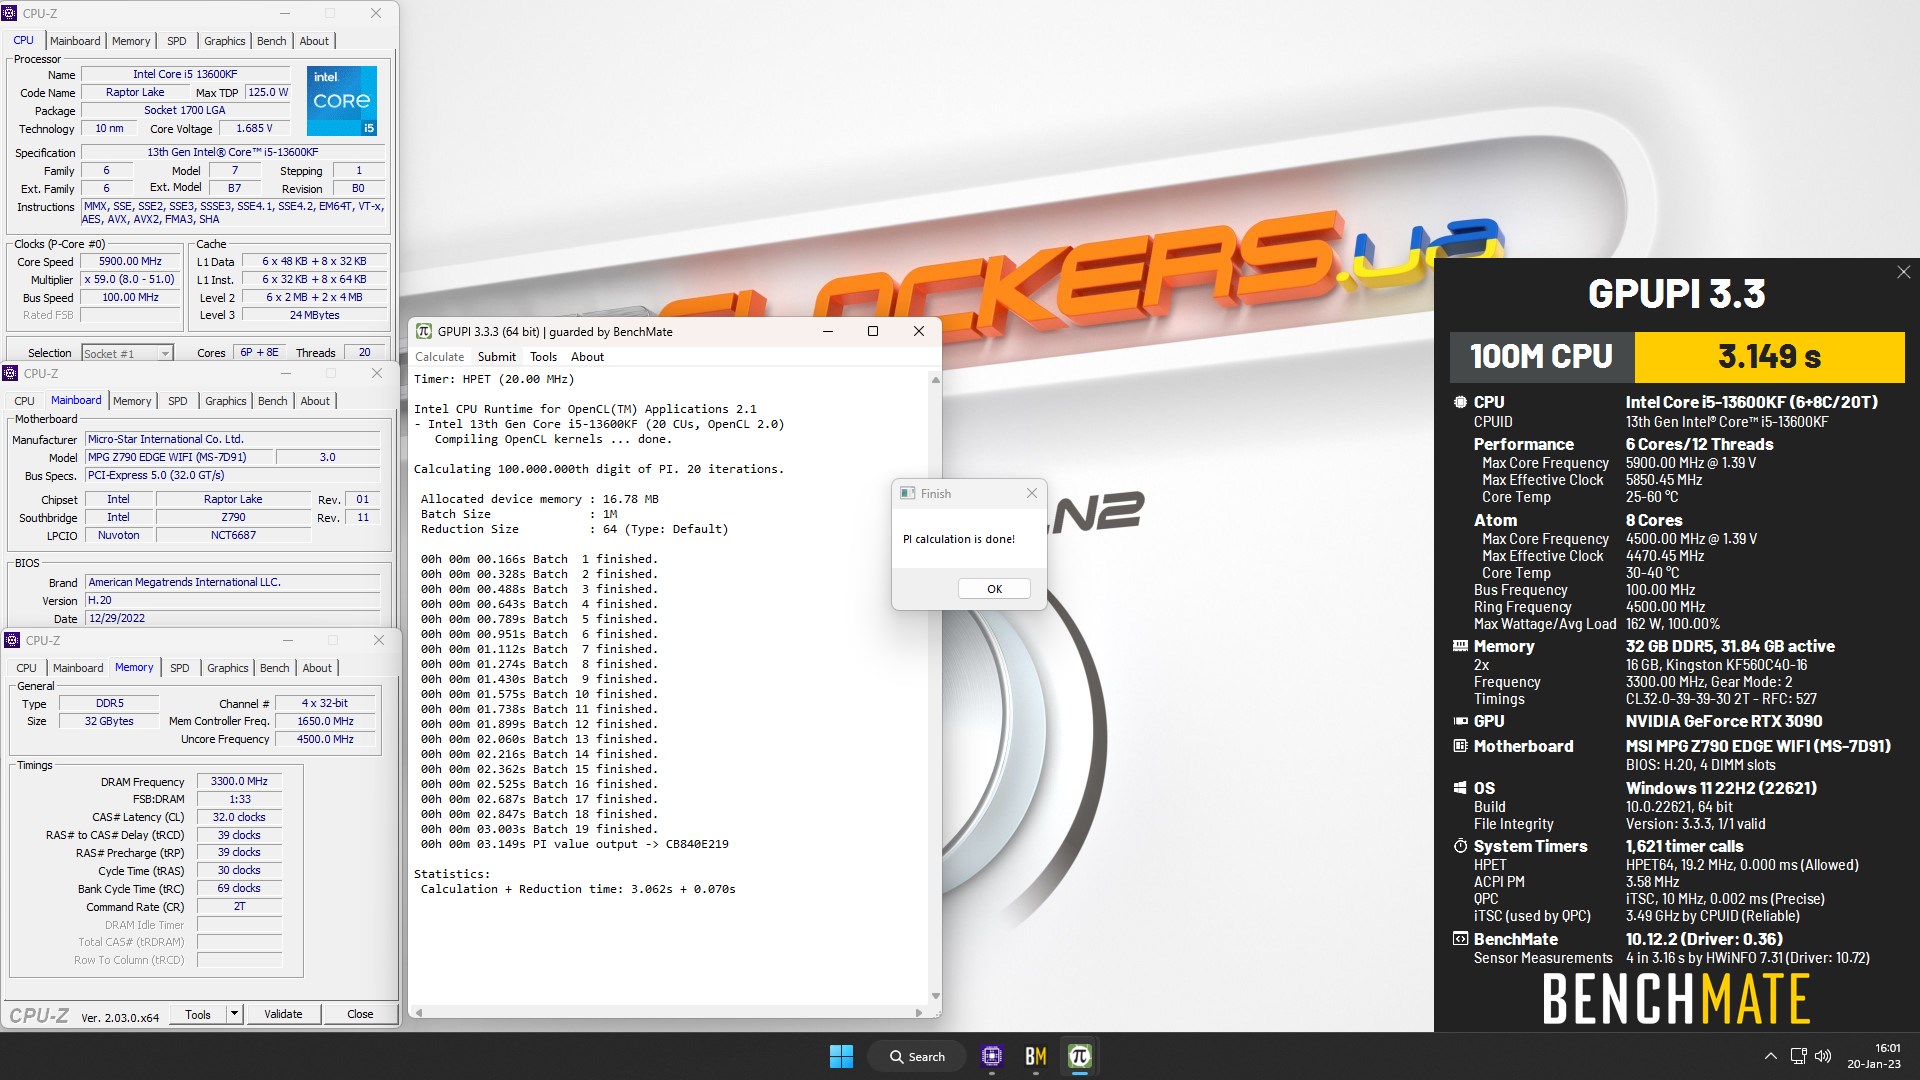
Task: Click the BENCHMATE logo in result panel
Action: pyautogui.click(x=1677, y=998)
